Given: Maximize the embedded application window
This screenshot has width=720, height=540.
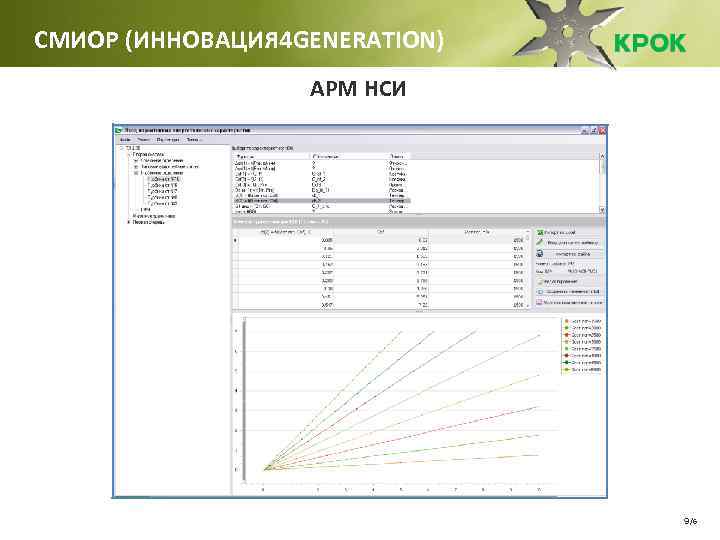Looking at the screenshot, I should point(594,131).
